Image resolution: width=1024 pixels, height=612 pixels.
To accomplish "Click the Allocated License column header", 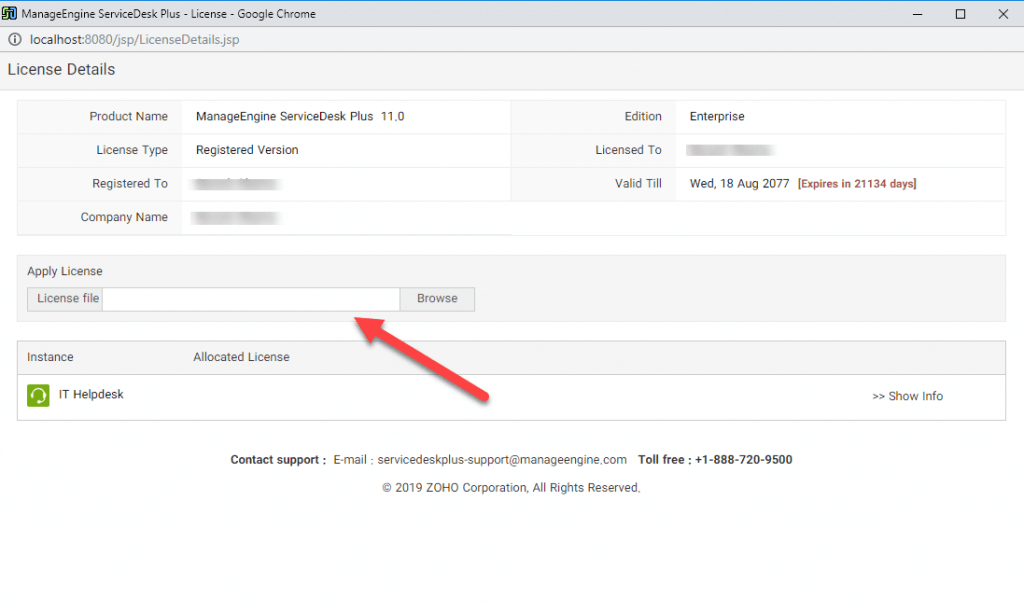I will pos(241,357).
